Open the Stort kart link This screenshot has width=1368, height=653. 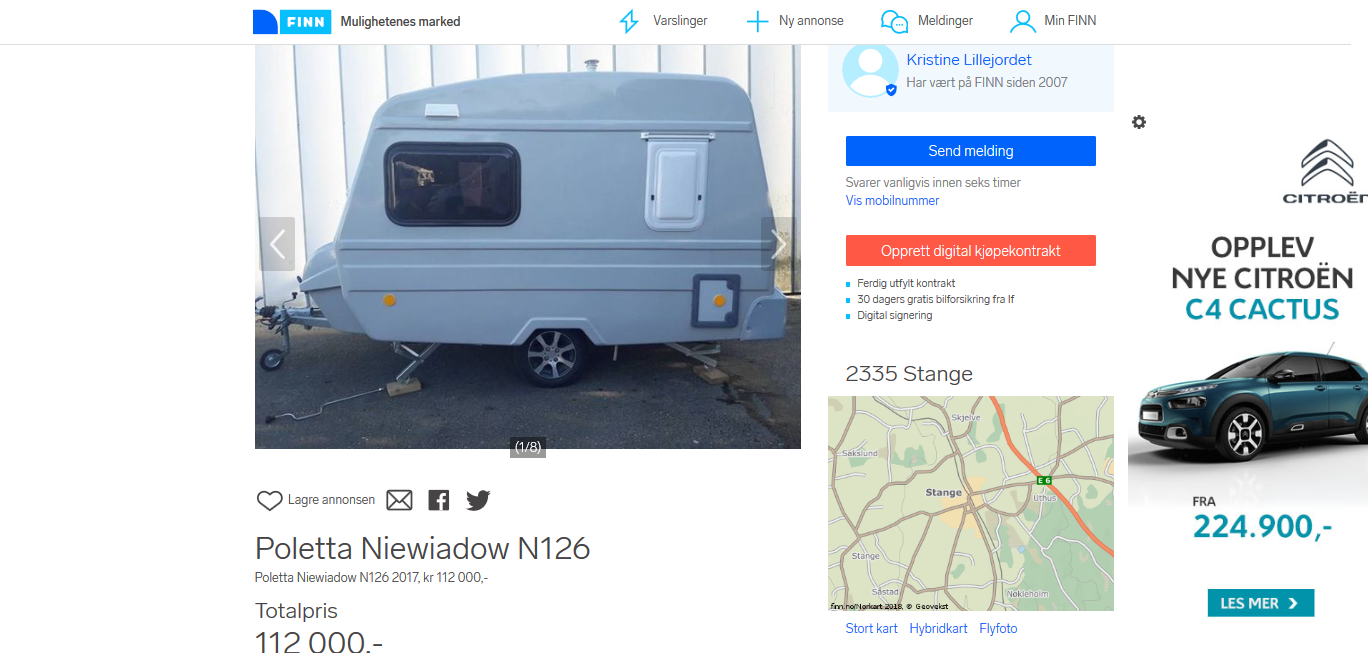[871, 628]
